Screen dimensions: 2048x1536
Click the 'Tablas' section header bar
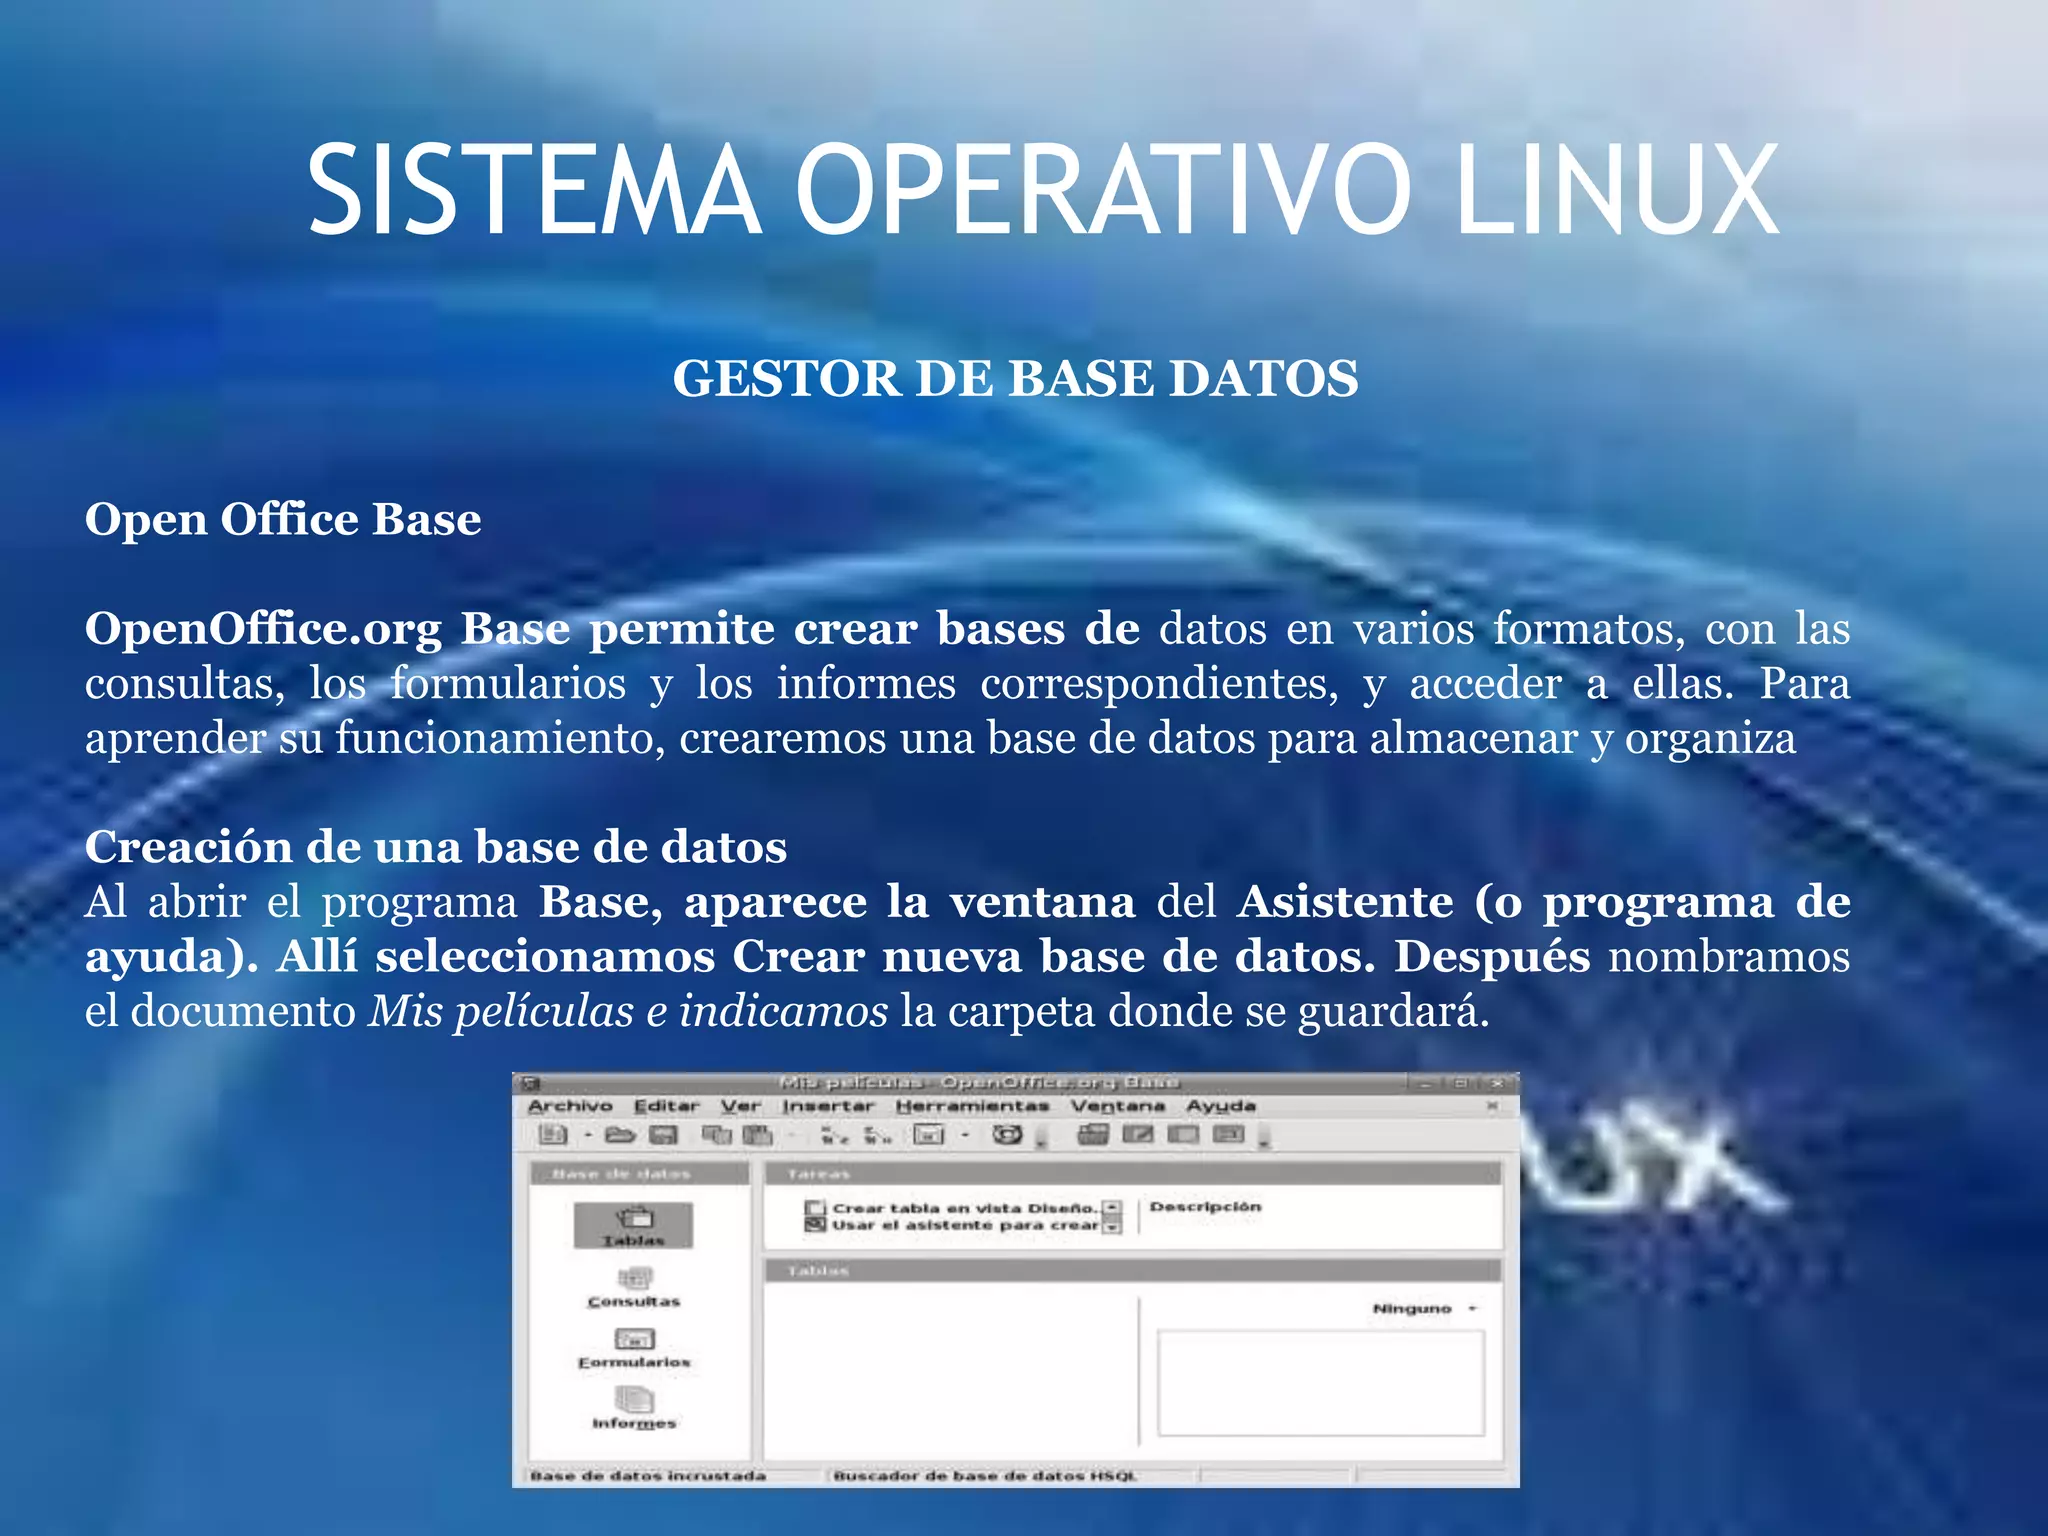pos(1133,1271)
